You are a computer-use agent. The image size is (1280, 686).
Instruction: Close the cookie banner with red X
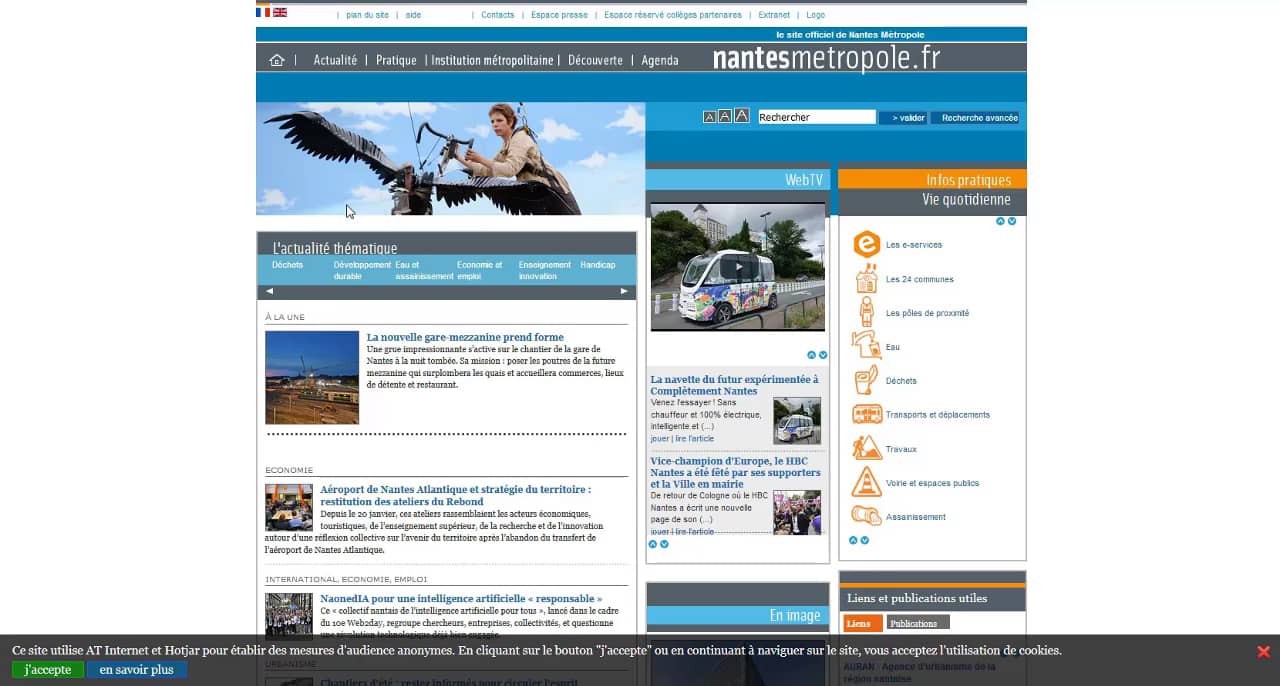coord(1263,652)
